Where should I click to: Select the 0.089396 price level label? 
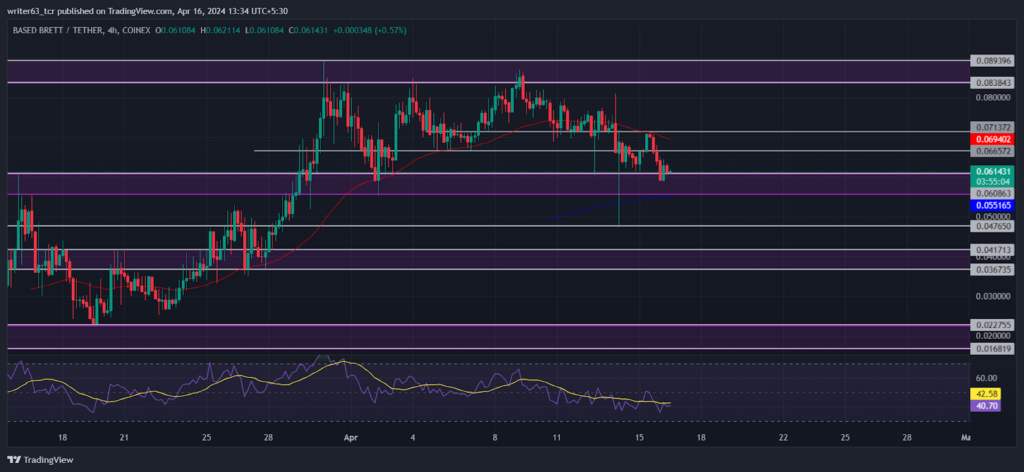(994, 61)
